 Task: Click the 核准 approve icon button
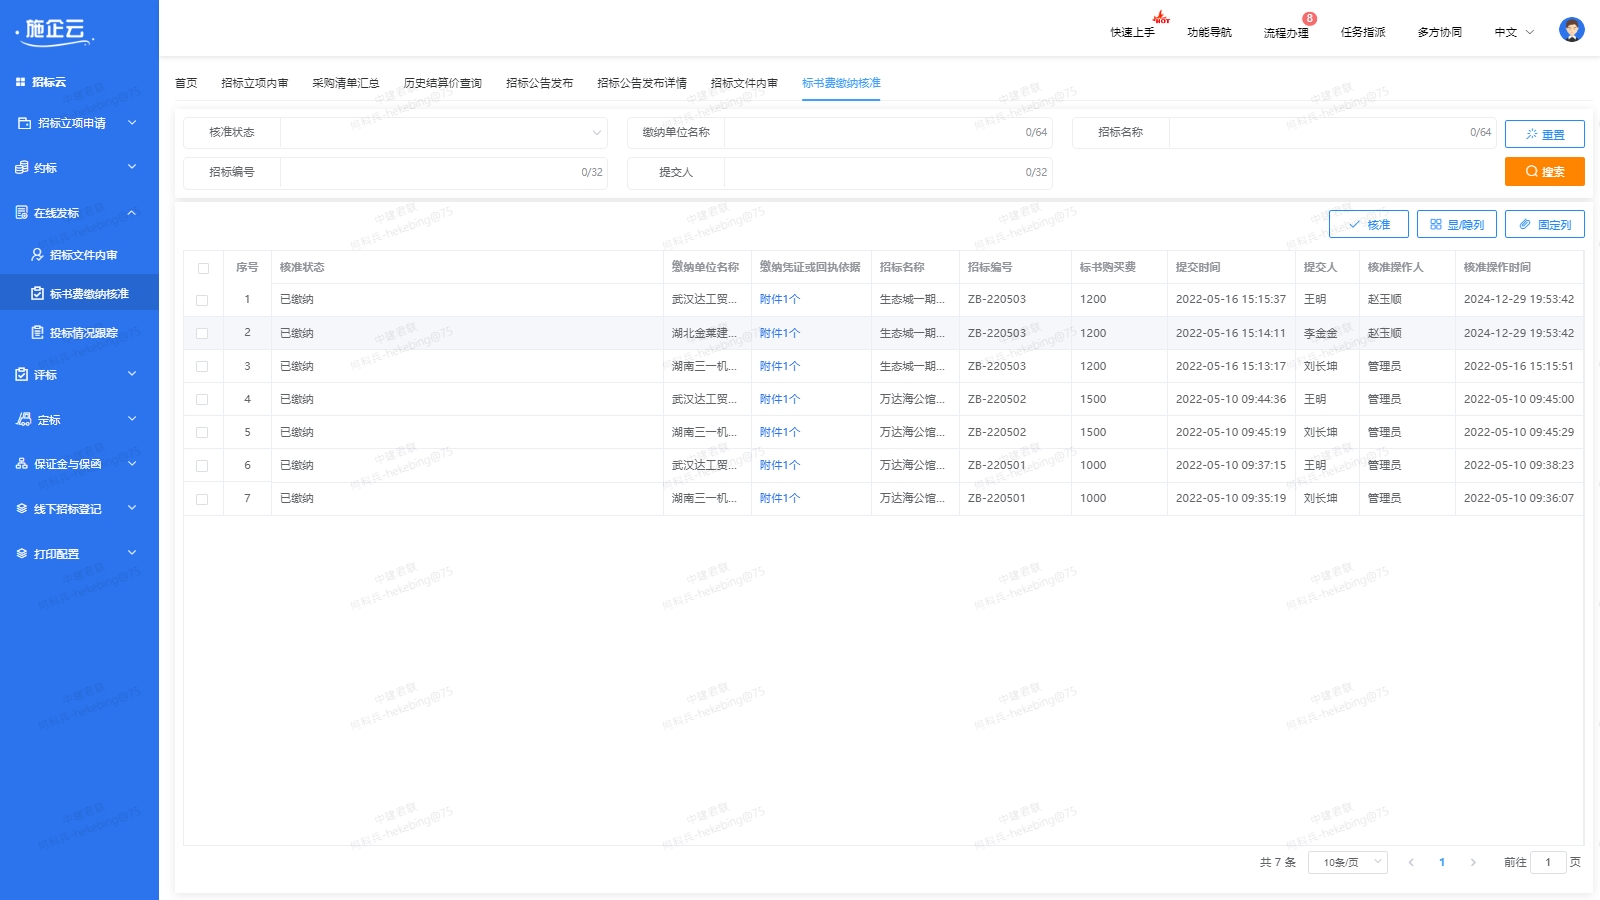tap(1369, 224)
